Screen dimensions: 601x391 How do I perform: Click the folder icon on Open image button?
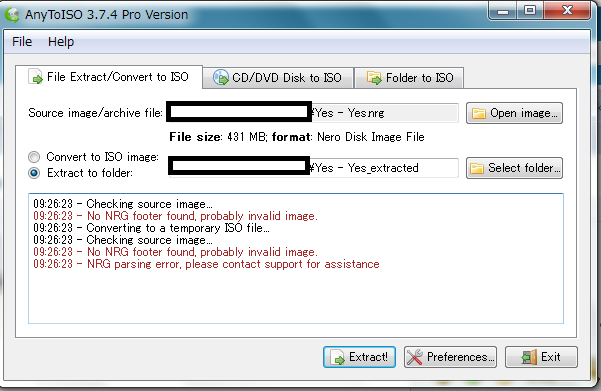click(479, 113)
